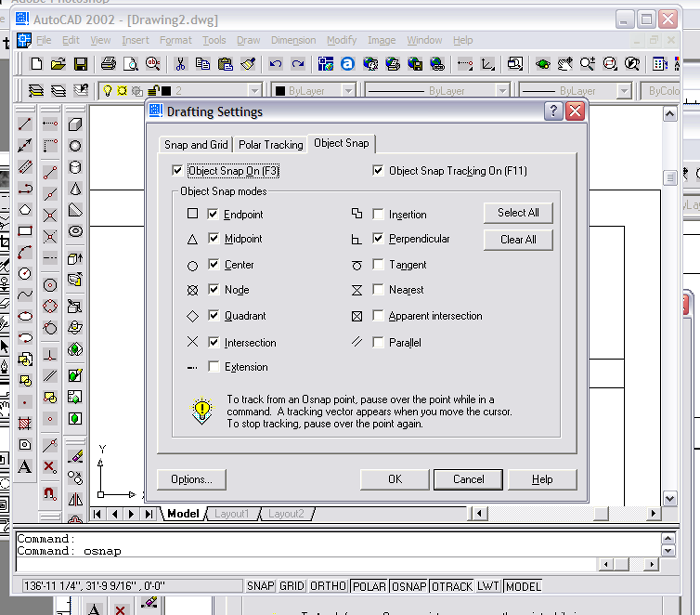Toggle OSNAP in the status bar
The image size is (700, 615).
click(409, 586)
